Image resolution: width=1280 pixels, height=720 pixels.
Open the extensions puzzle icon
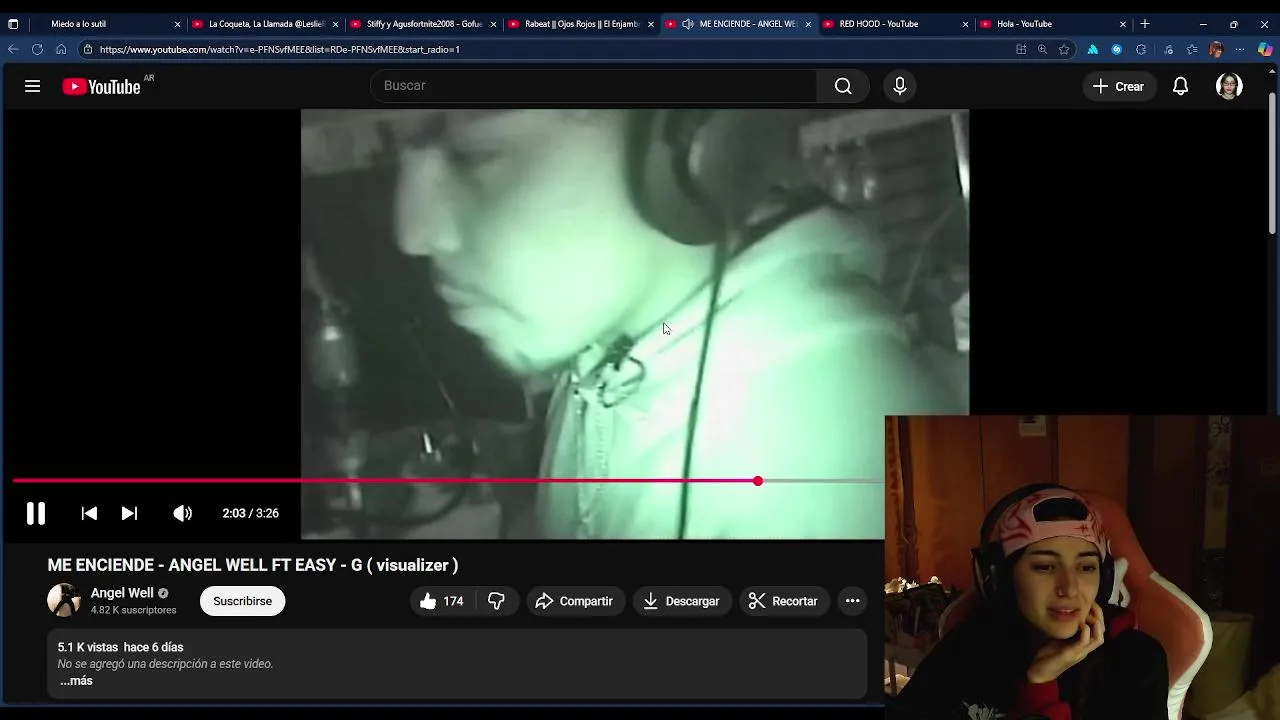tap(1141, 49)
